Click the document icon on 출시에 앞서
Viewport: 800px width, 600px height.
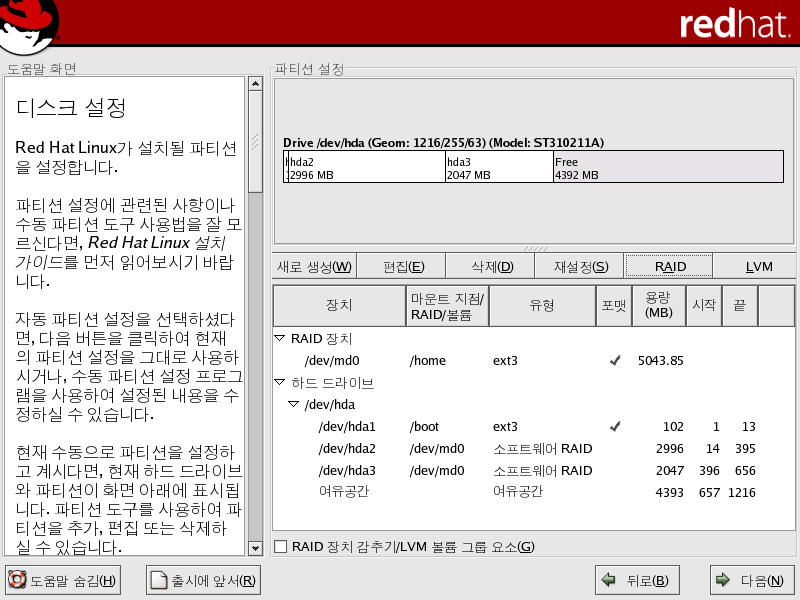(x=158, y=580)
